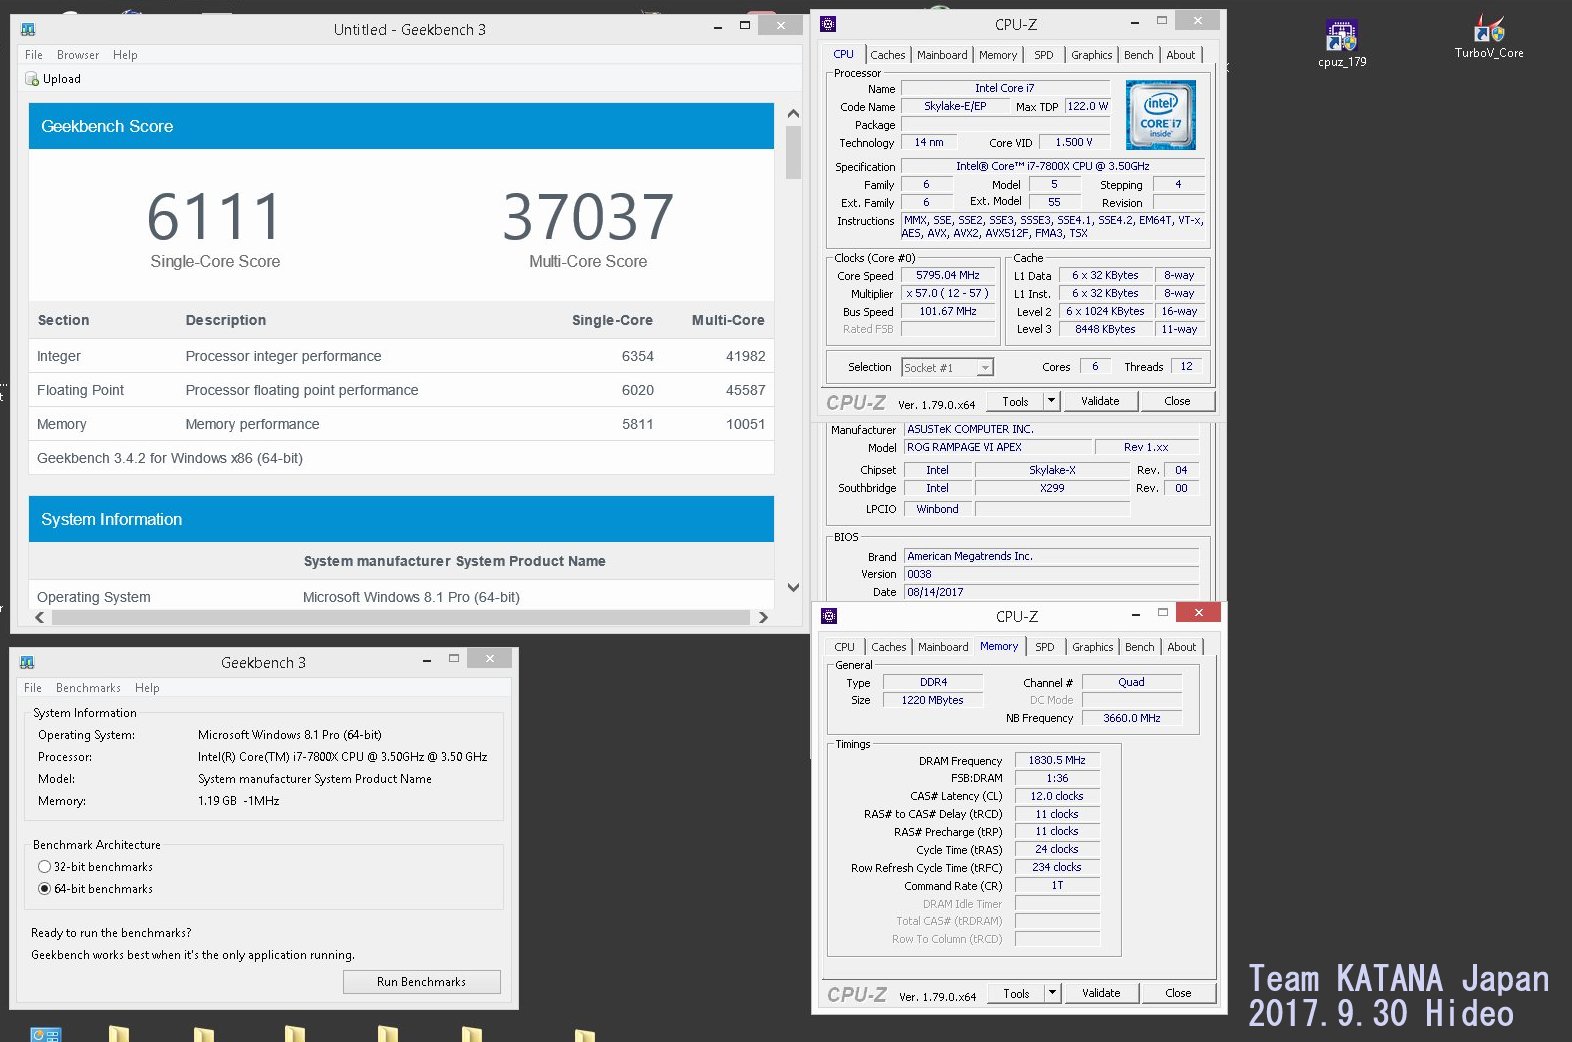Switch to Bench tab in Memory CPU-Z window
The width and height of the screenshot is (1572, 1042).
click(1140, 647)
